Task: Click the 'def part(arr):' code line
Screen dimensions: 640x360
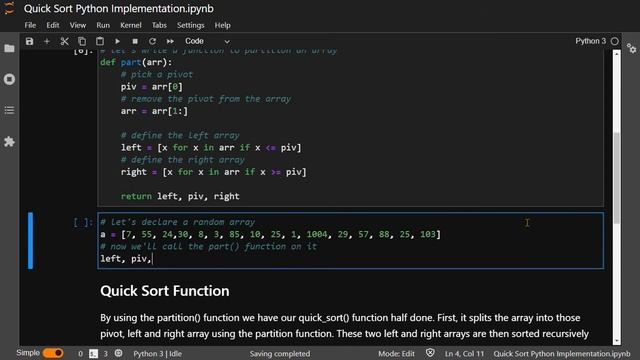Action: (136, 62)
